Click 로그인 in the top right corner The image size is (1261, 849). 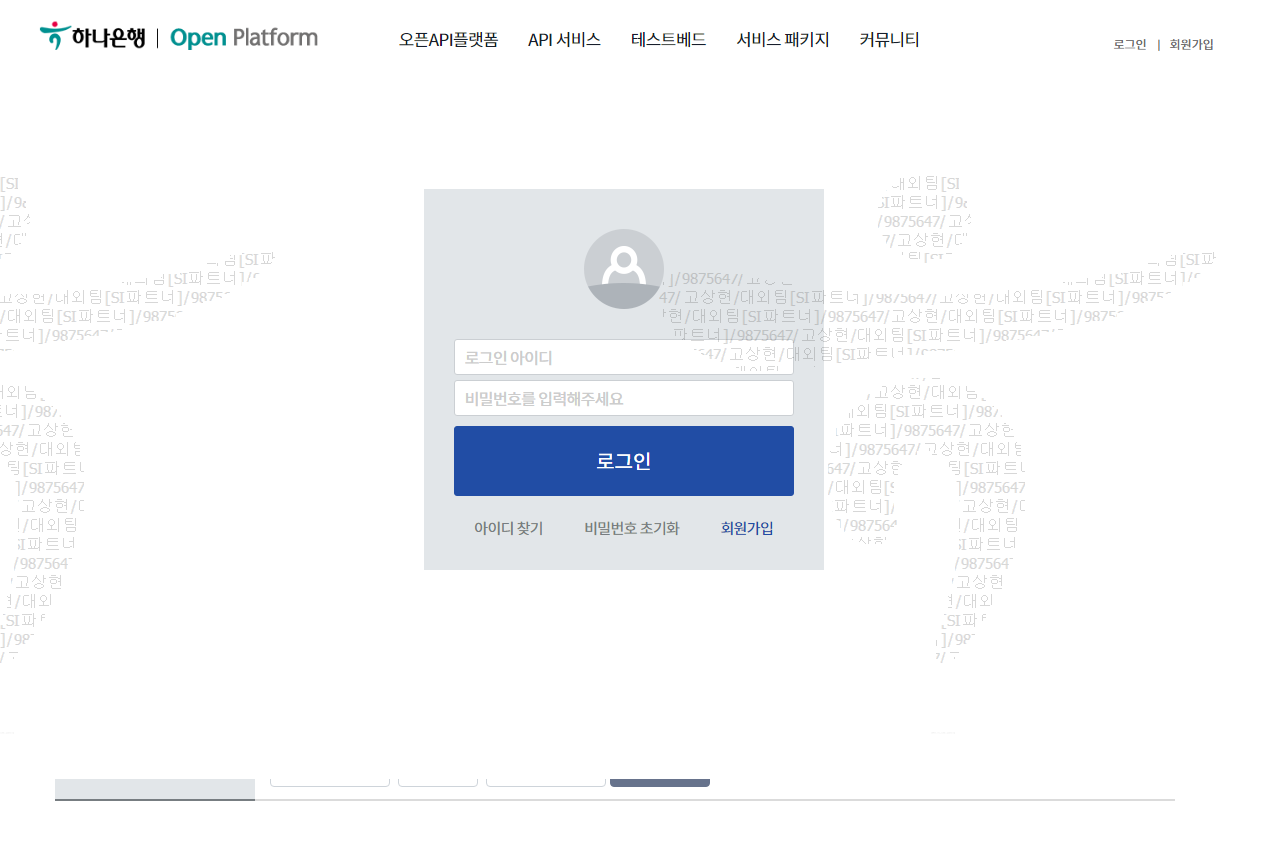(1128, 44)
